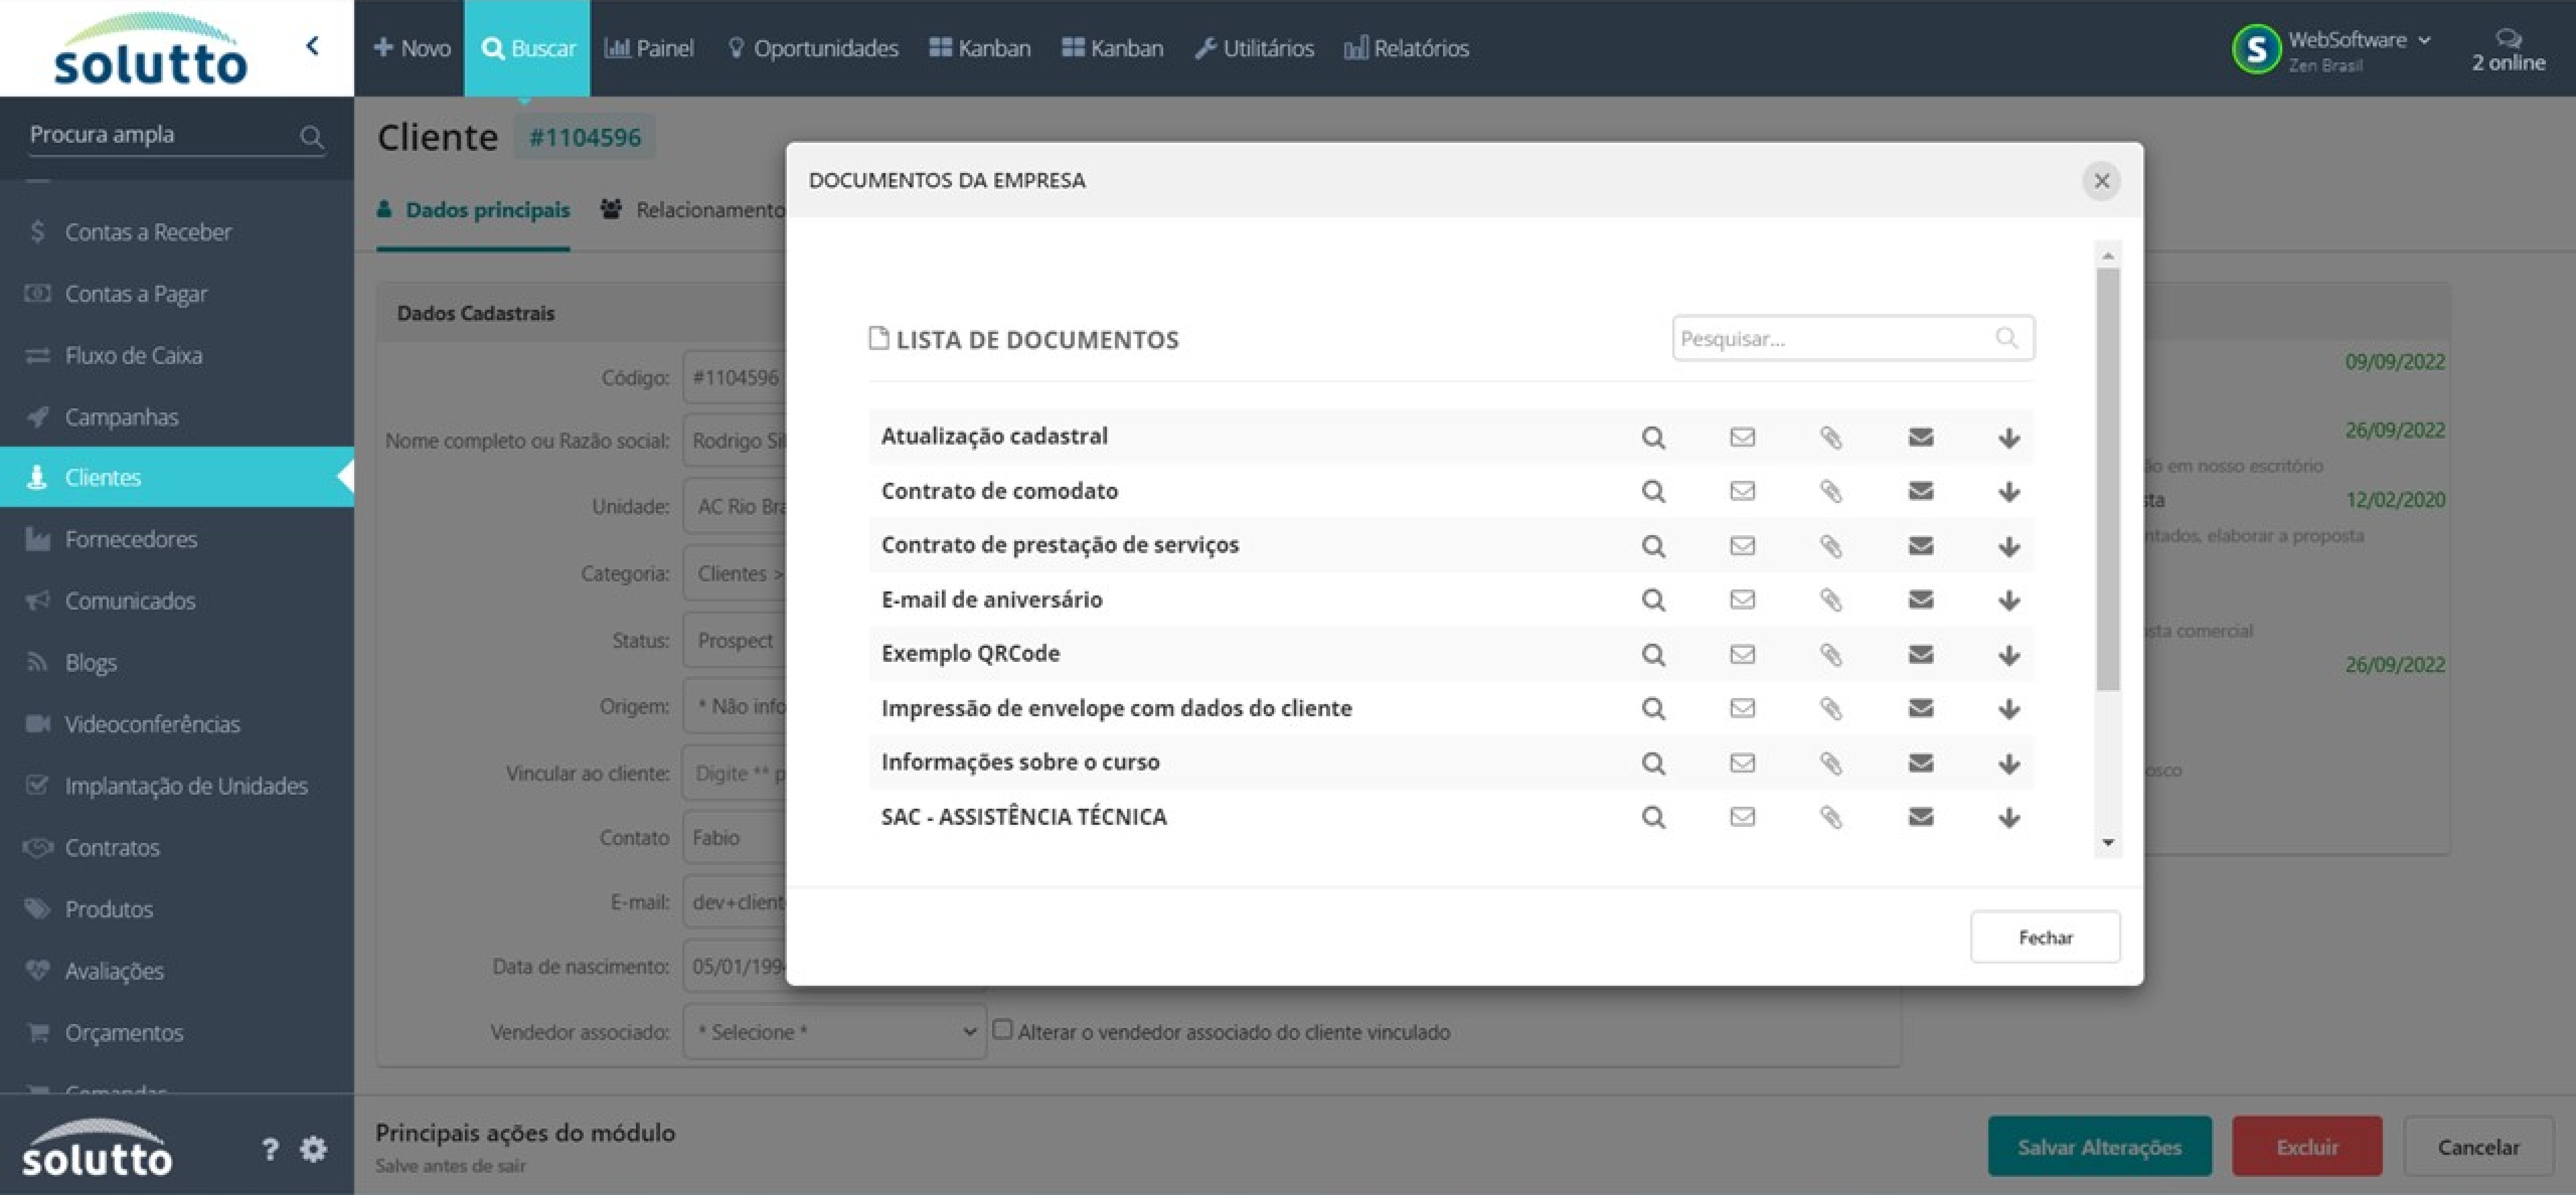The image size is (2576, 1195).
Task: Click the sidebar search magnifier icon
Action: (311, 137)
